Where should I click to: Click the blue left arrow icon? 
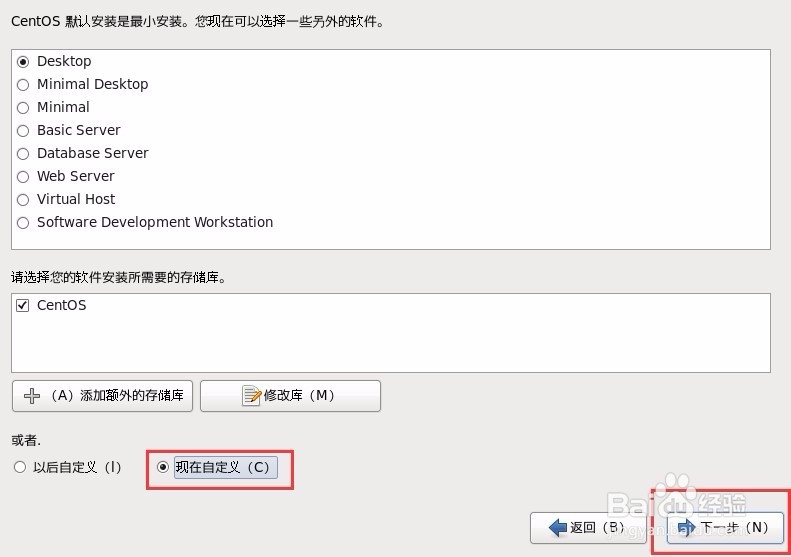tap(558, 528)
